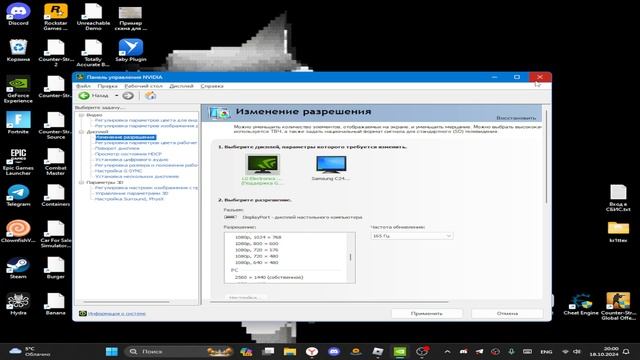Click the Car For Sale Simulator desktop icon
Image resolution: width=640 pixels, height=360 pixels.
pos(56,234)
